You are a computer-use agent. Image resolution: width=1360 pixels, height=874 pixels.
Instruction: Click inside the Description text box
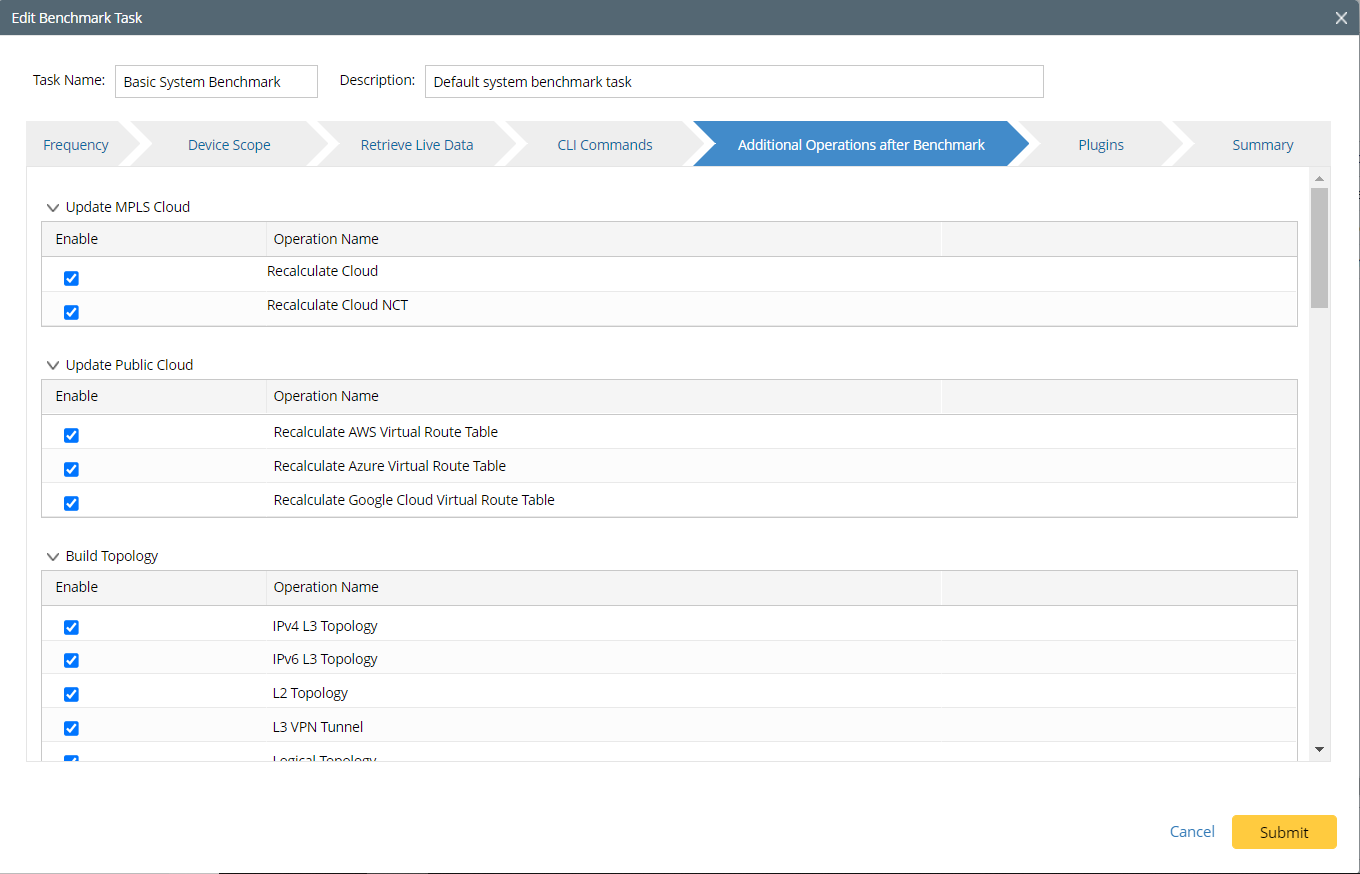734,81
